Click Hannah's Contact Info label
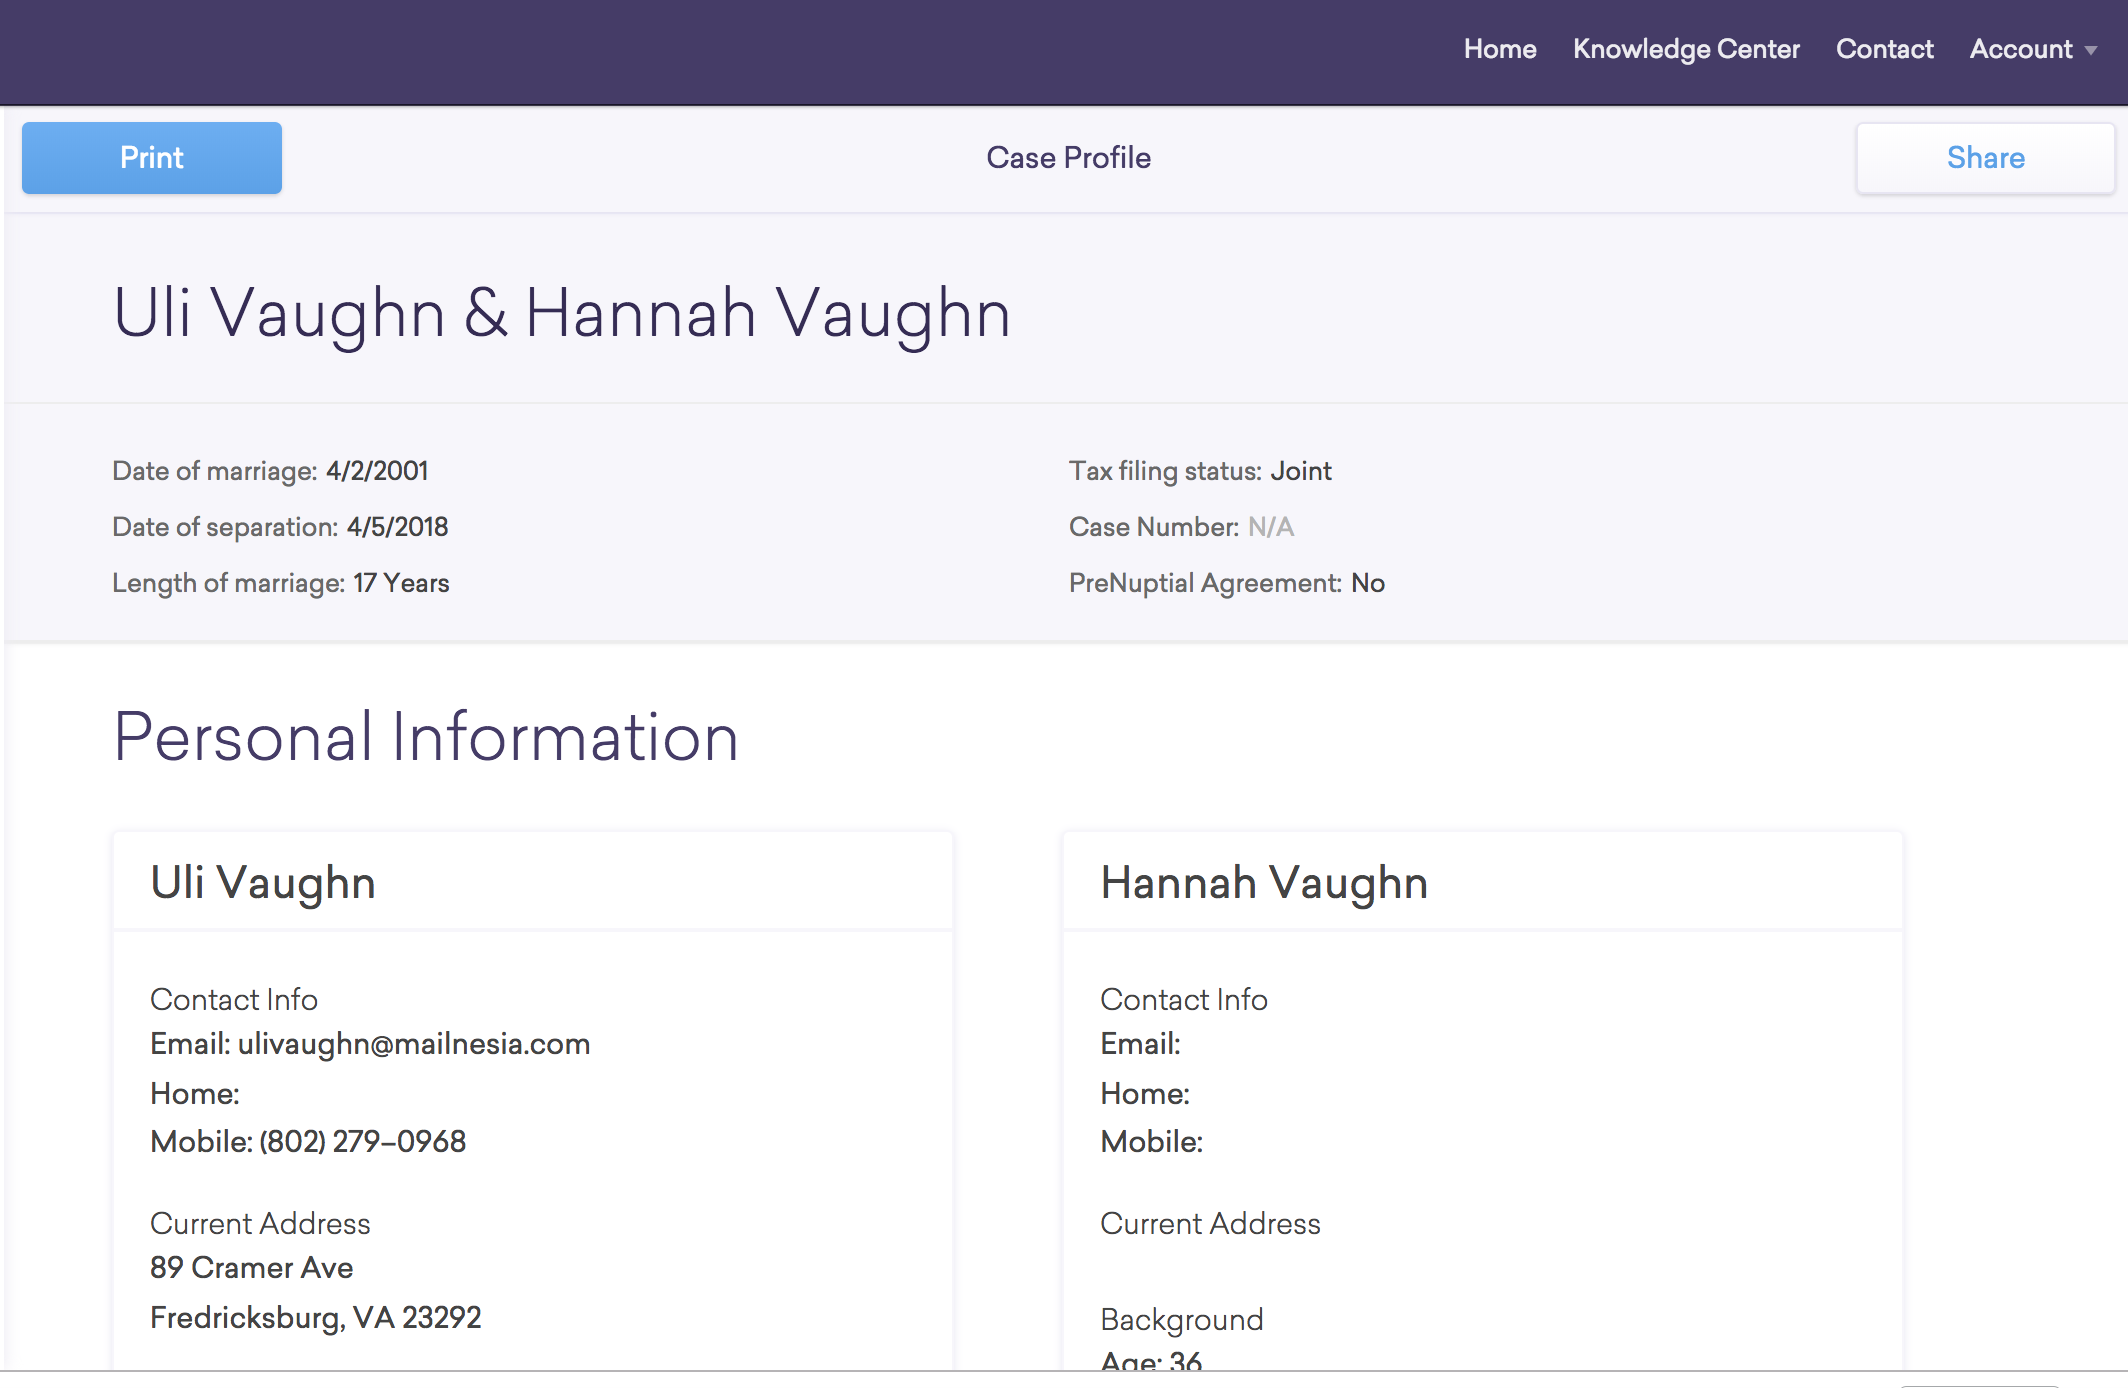Screen dimensions: 2128x1388 1184,1000
